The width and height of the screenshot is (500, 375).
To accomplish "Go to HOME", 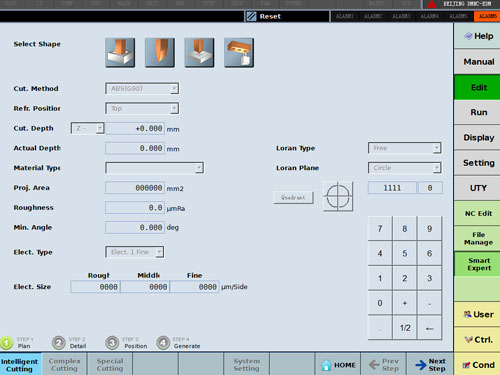I will click(338, 365).
